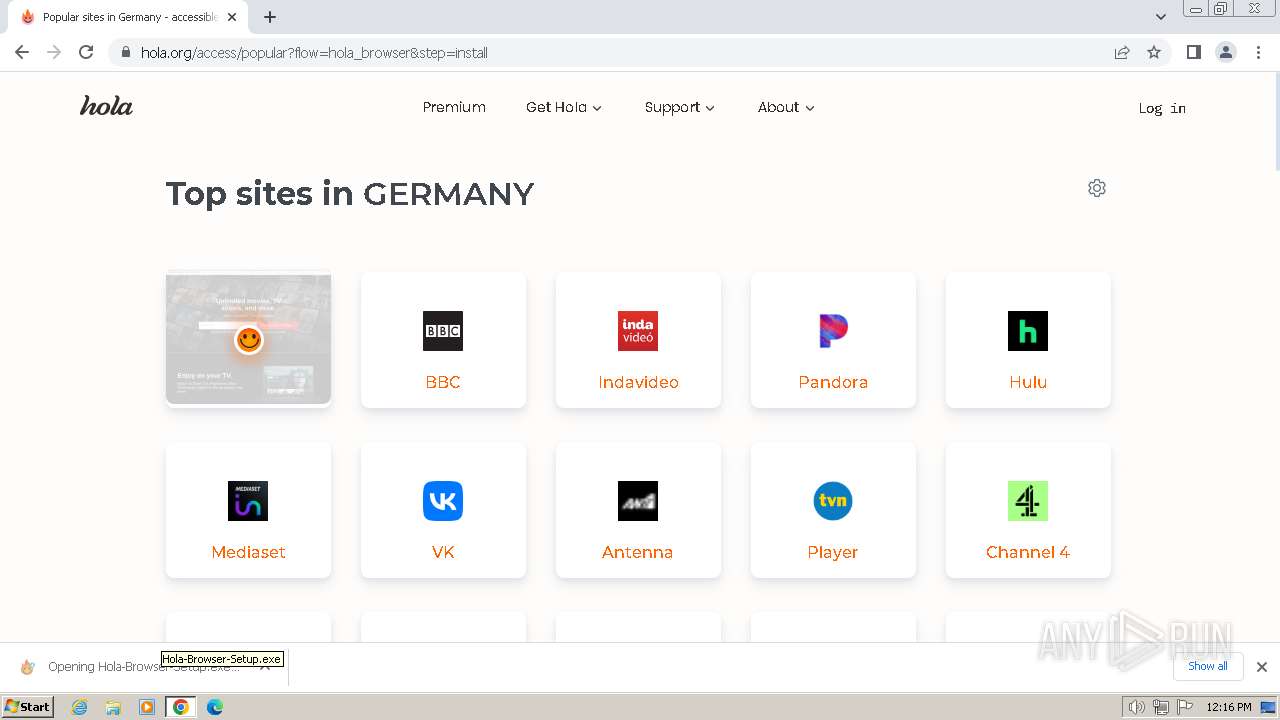
Task: Click the address bar URL field
Action: tap(620, 52)
